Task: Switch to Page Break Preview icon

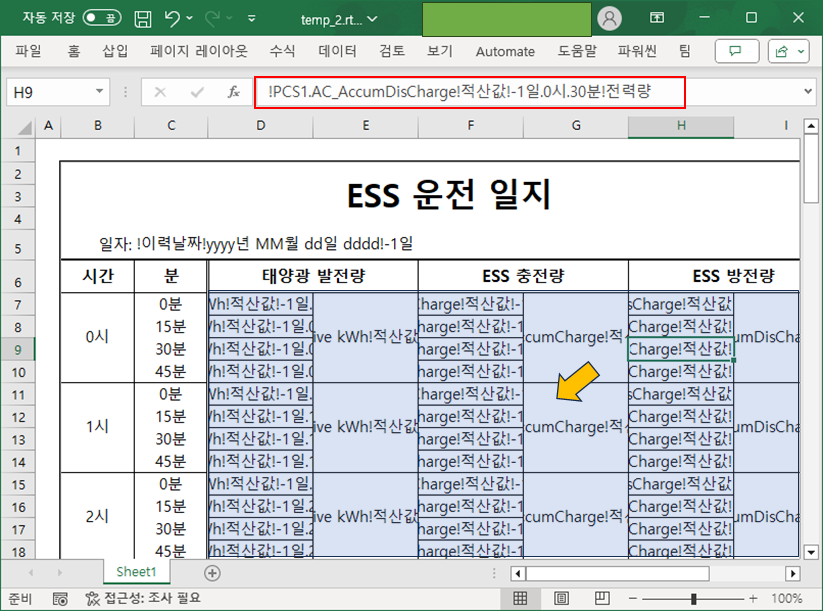Action: pyautogui.click(x=602, y=598)
